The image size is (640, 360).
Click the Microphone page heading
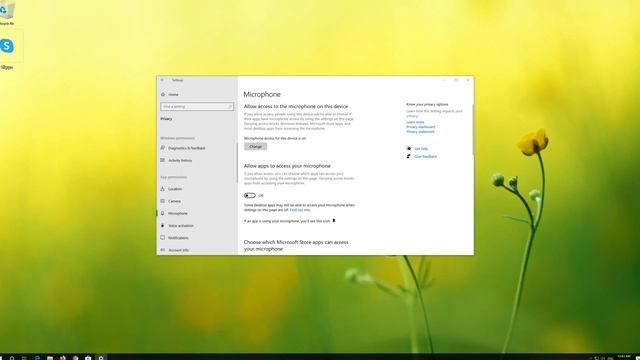(x=262, y=94)
